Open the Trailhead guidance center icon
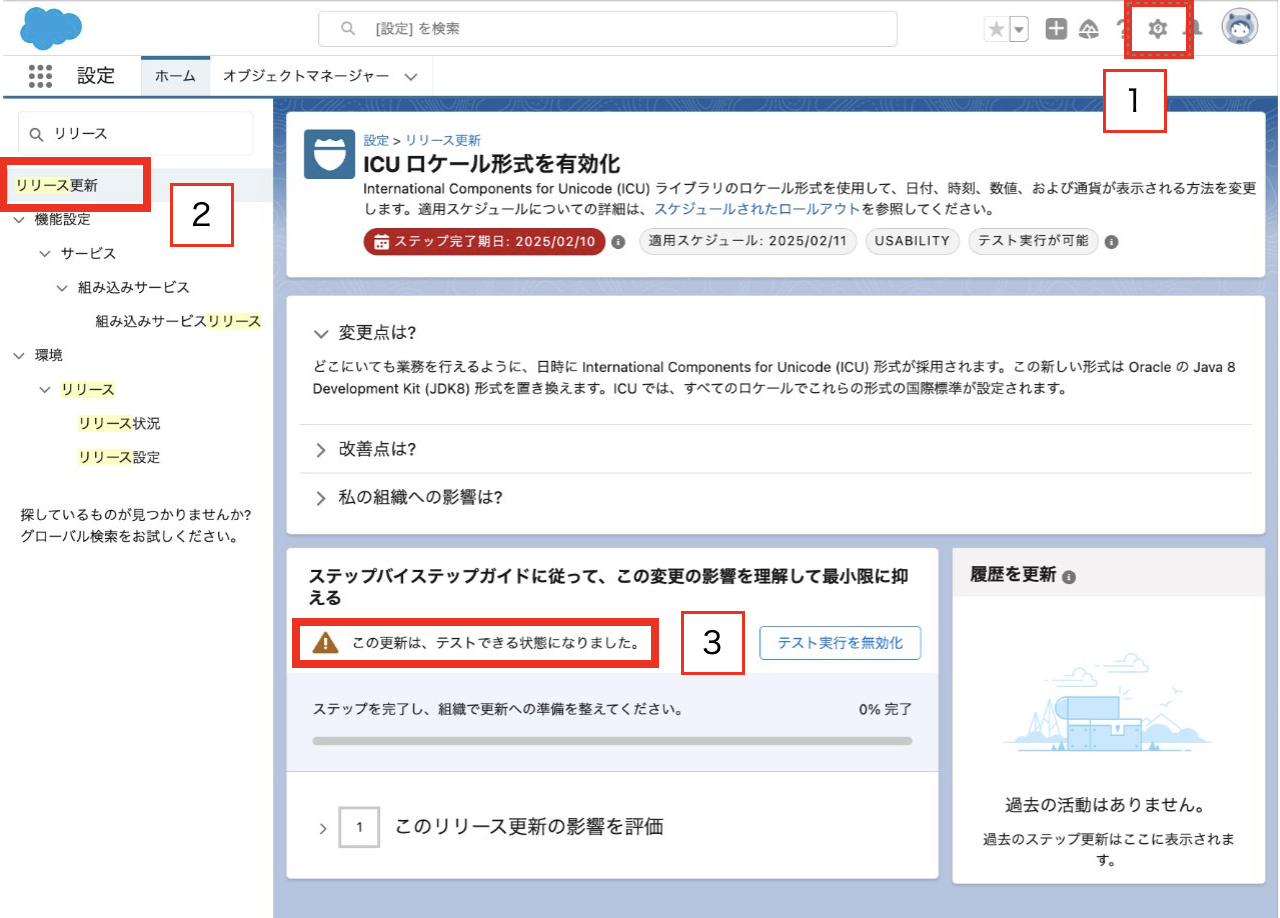Screen dimensions: 1280x918 (x=1088, y=29)
